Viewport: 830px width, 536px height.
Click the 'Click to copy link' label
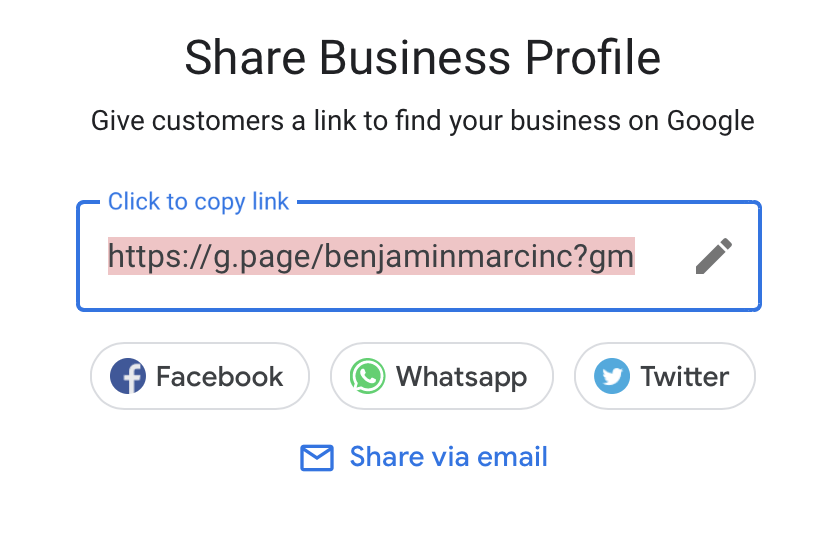pos(199,202)
